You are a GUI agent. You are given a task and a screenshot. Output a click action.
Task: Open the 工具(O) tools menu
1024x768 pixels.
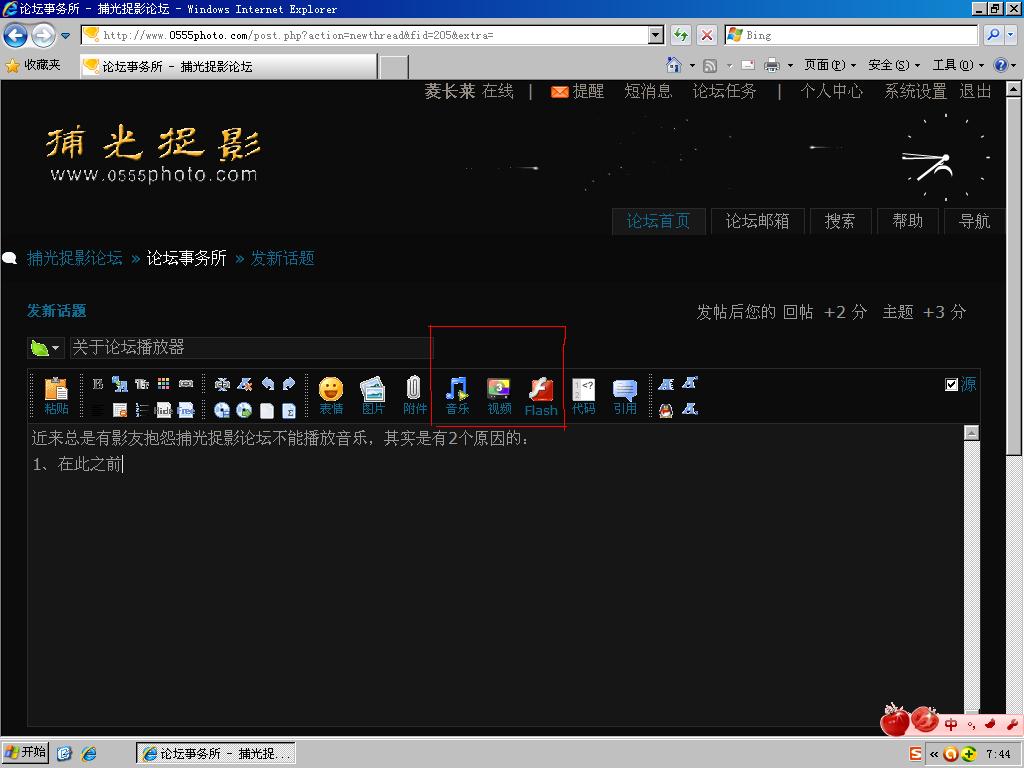(957, 65)
